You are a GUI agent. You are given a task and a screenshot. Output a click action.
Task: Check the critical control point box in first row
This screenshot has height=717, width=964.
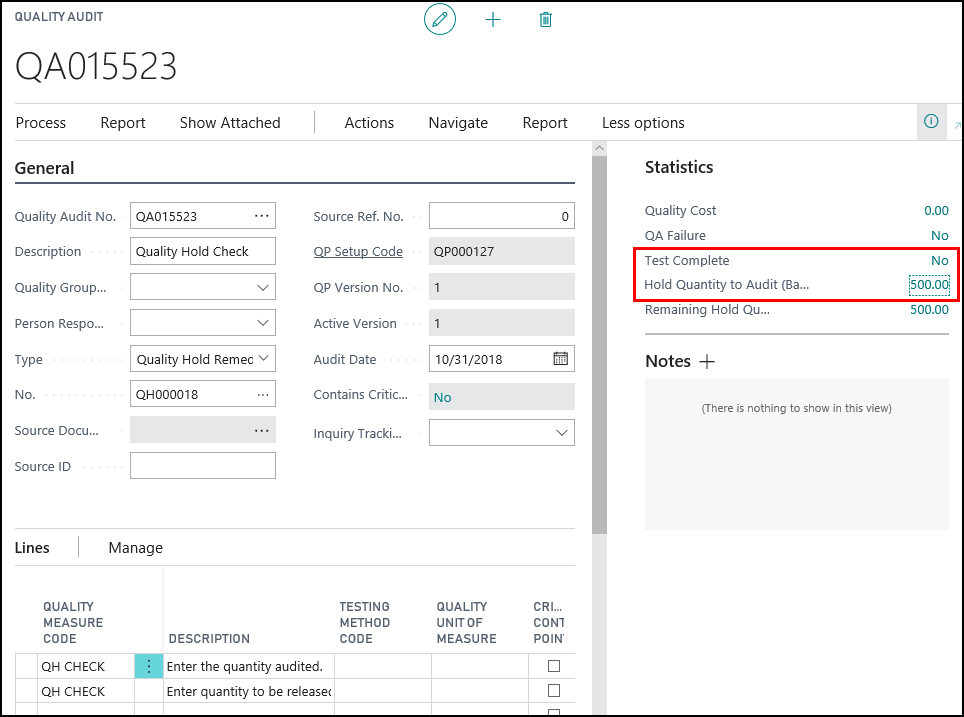pyautogui.click(x=554, y=666)
